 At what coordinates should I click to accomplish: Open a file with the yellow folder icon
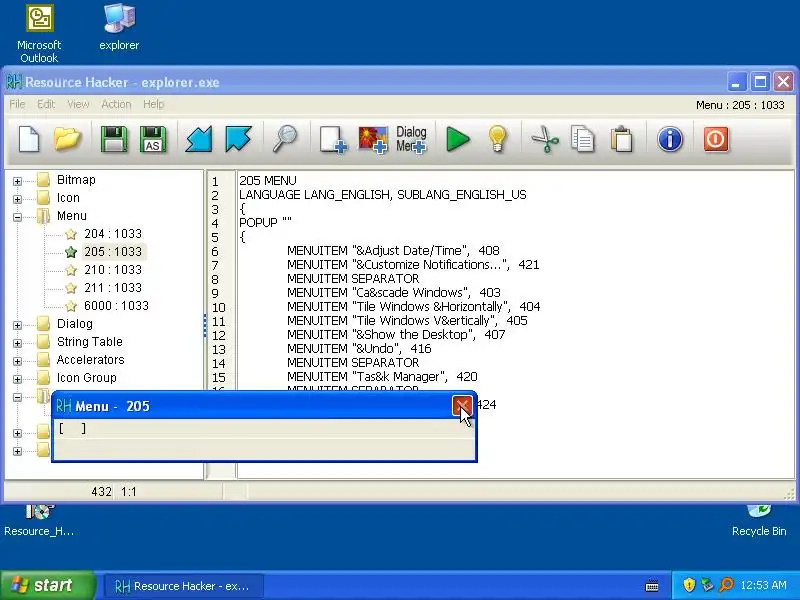(67, 139)
